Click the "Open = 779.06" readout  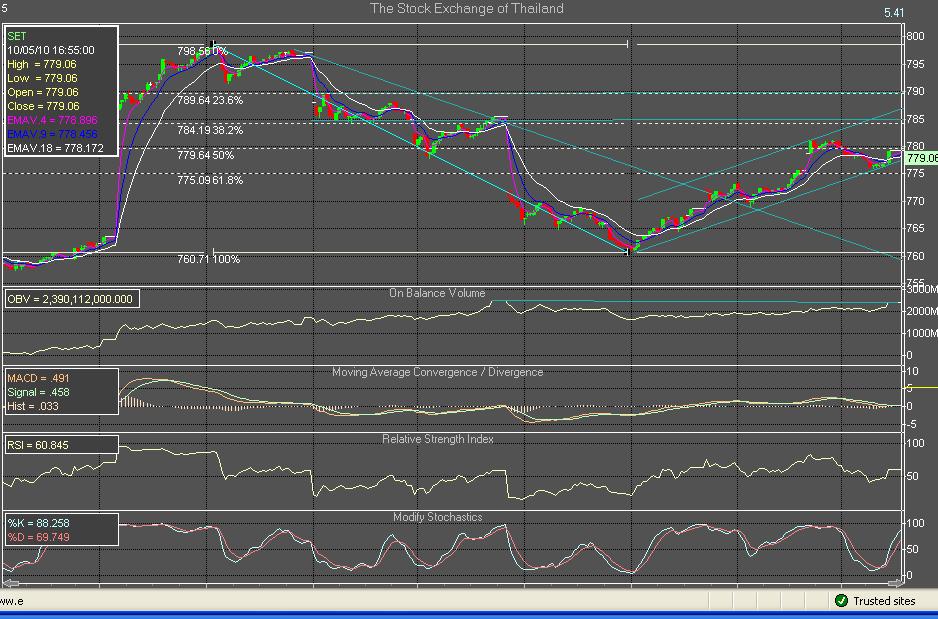point(43,92)
